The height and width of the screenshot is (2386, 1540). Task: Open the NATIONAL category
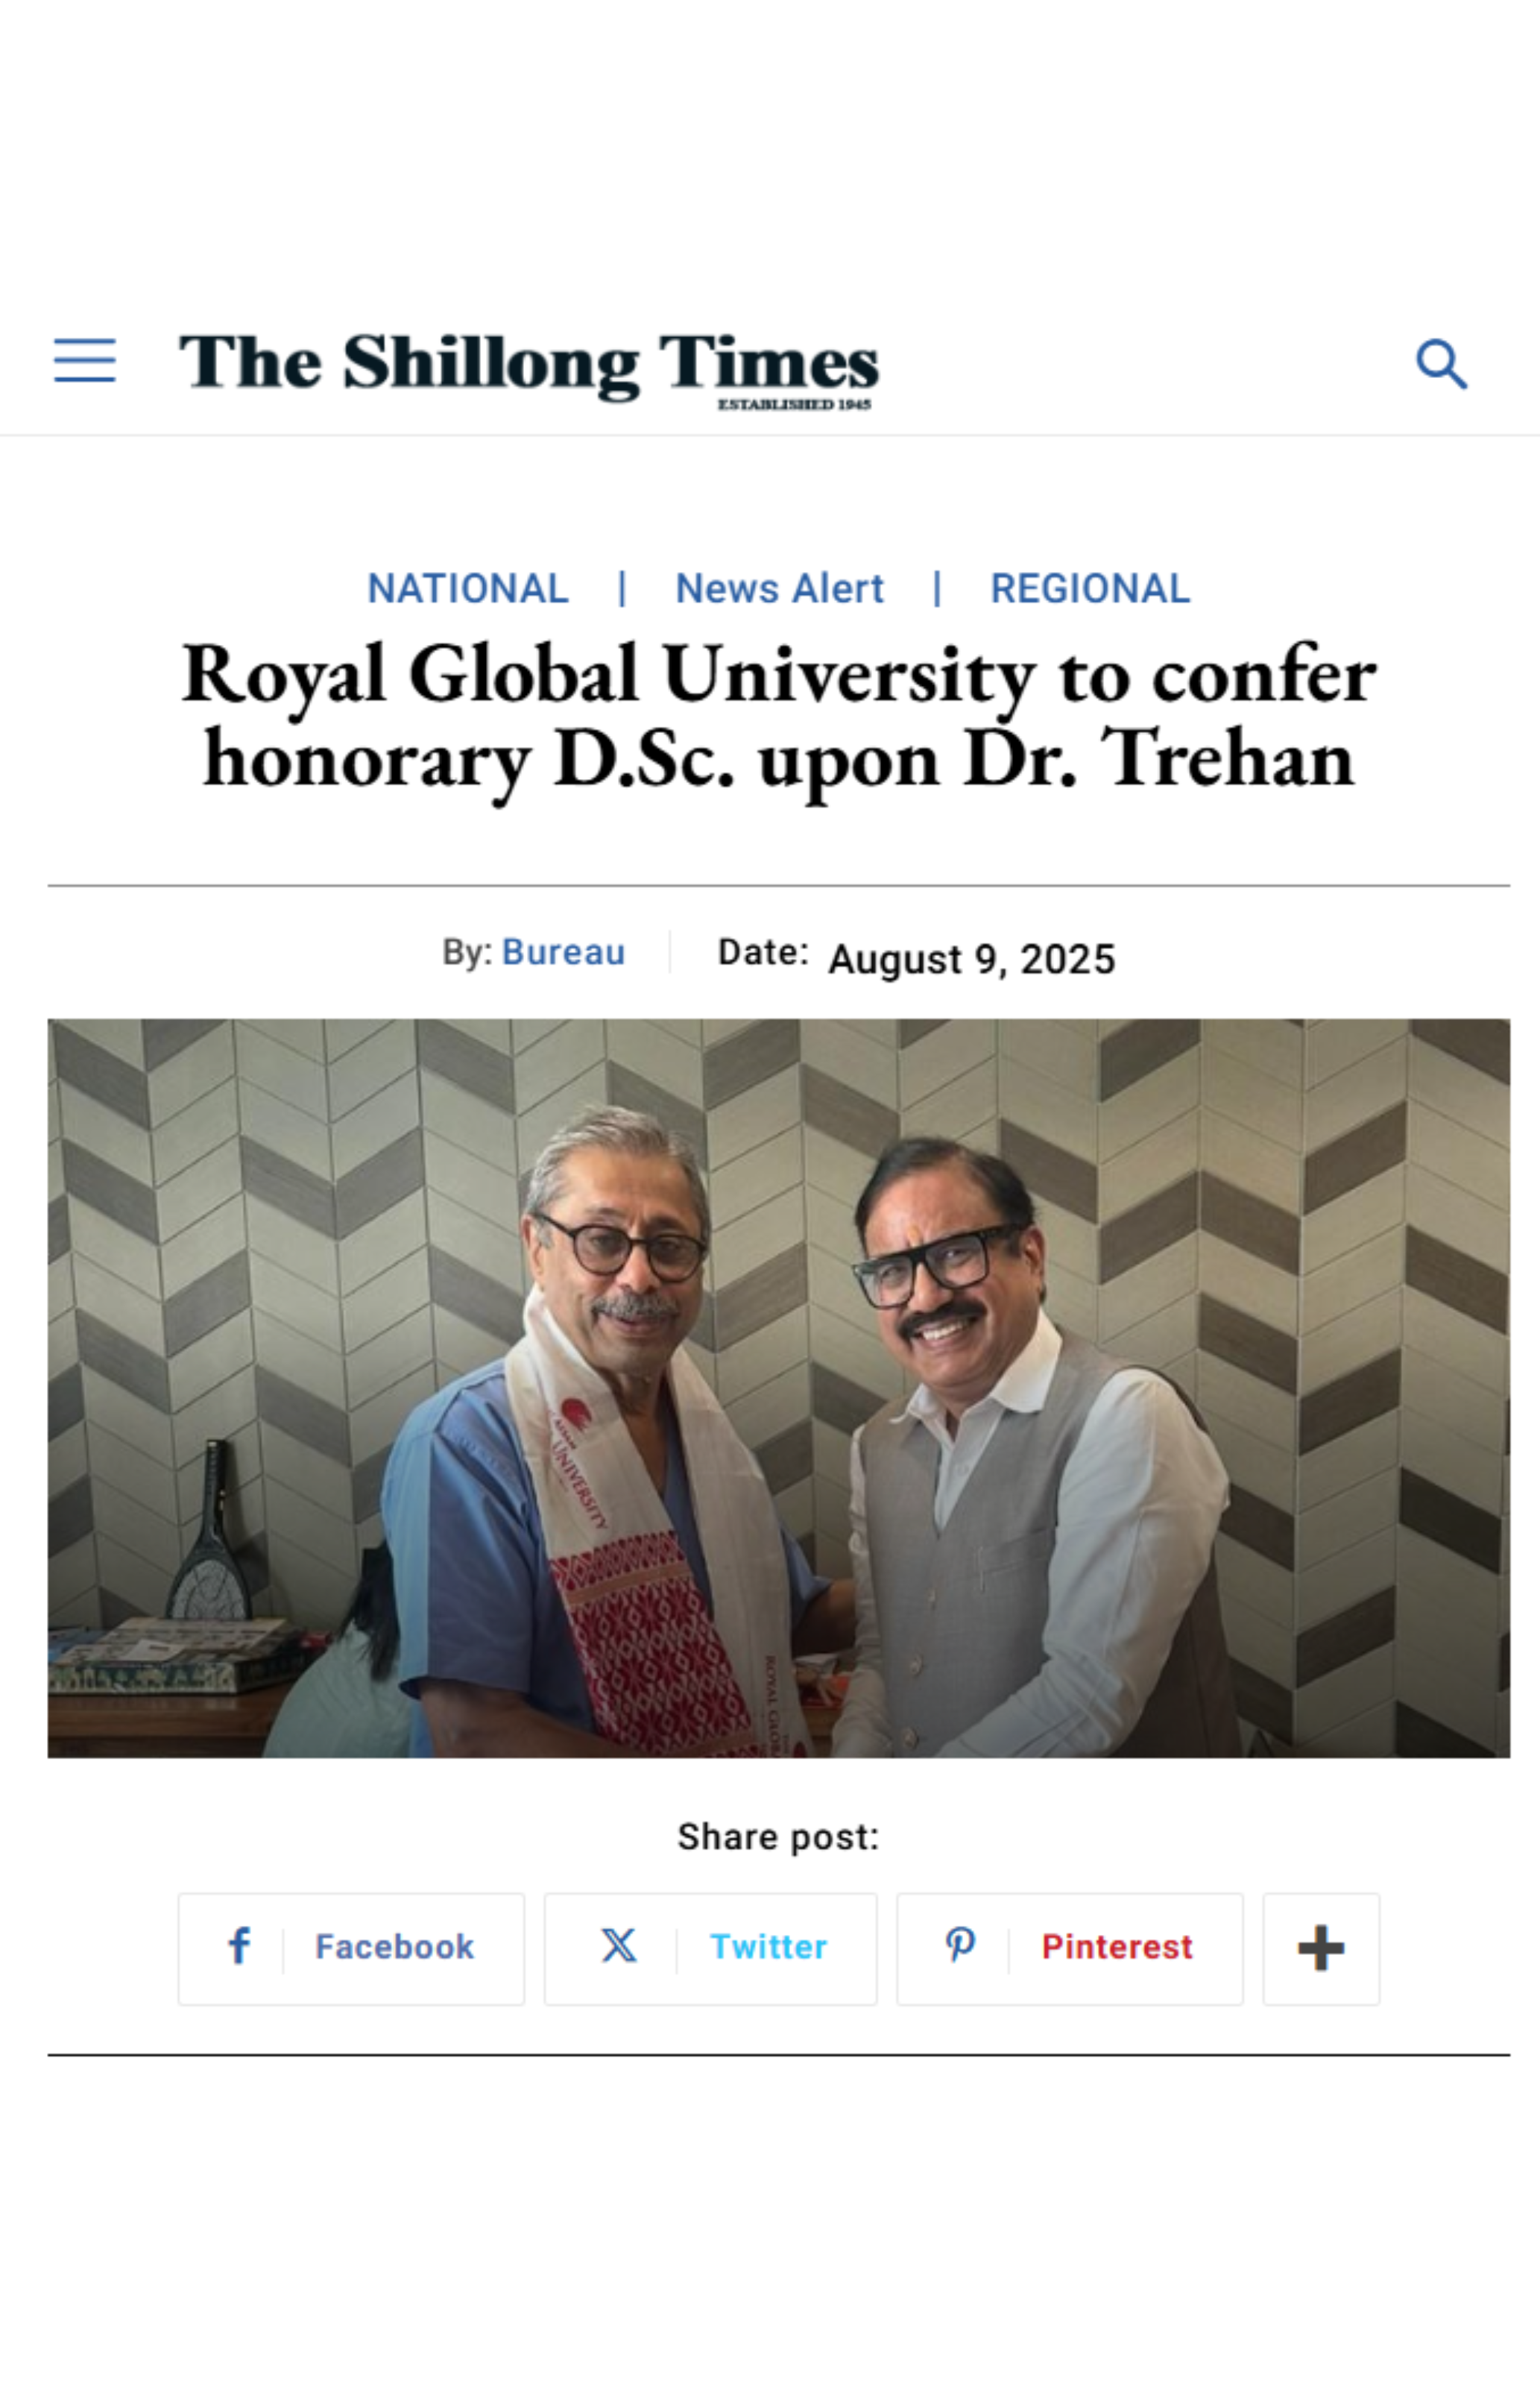click(468, 589)
